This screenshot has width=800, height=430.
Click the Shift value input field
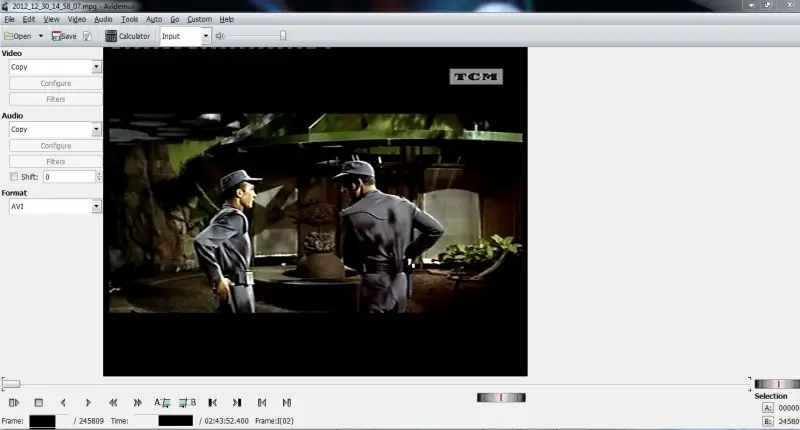point(69,177)
